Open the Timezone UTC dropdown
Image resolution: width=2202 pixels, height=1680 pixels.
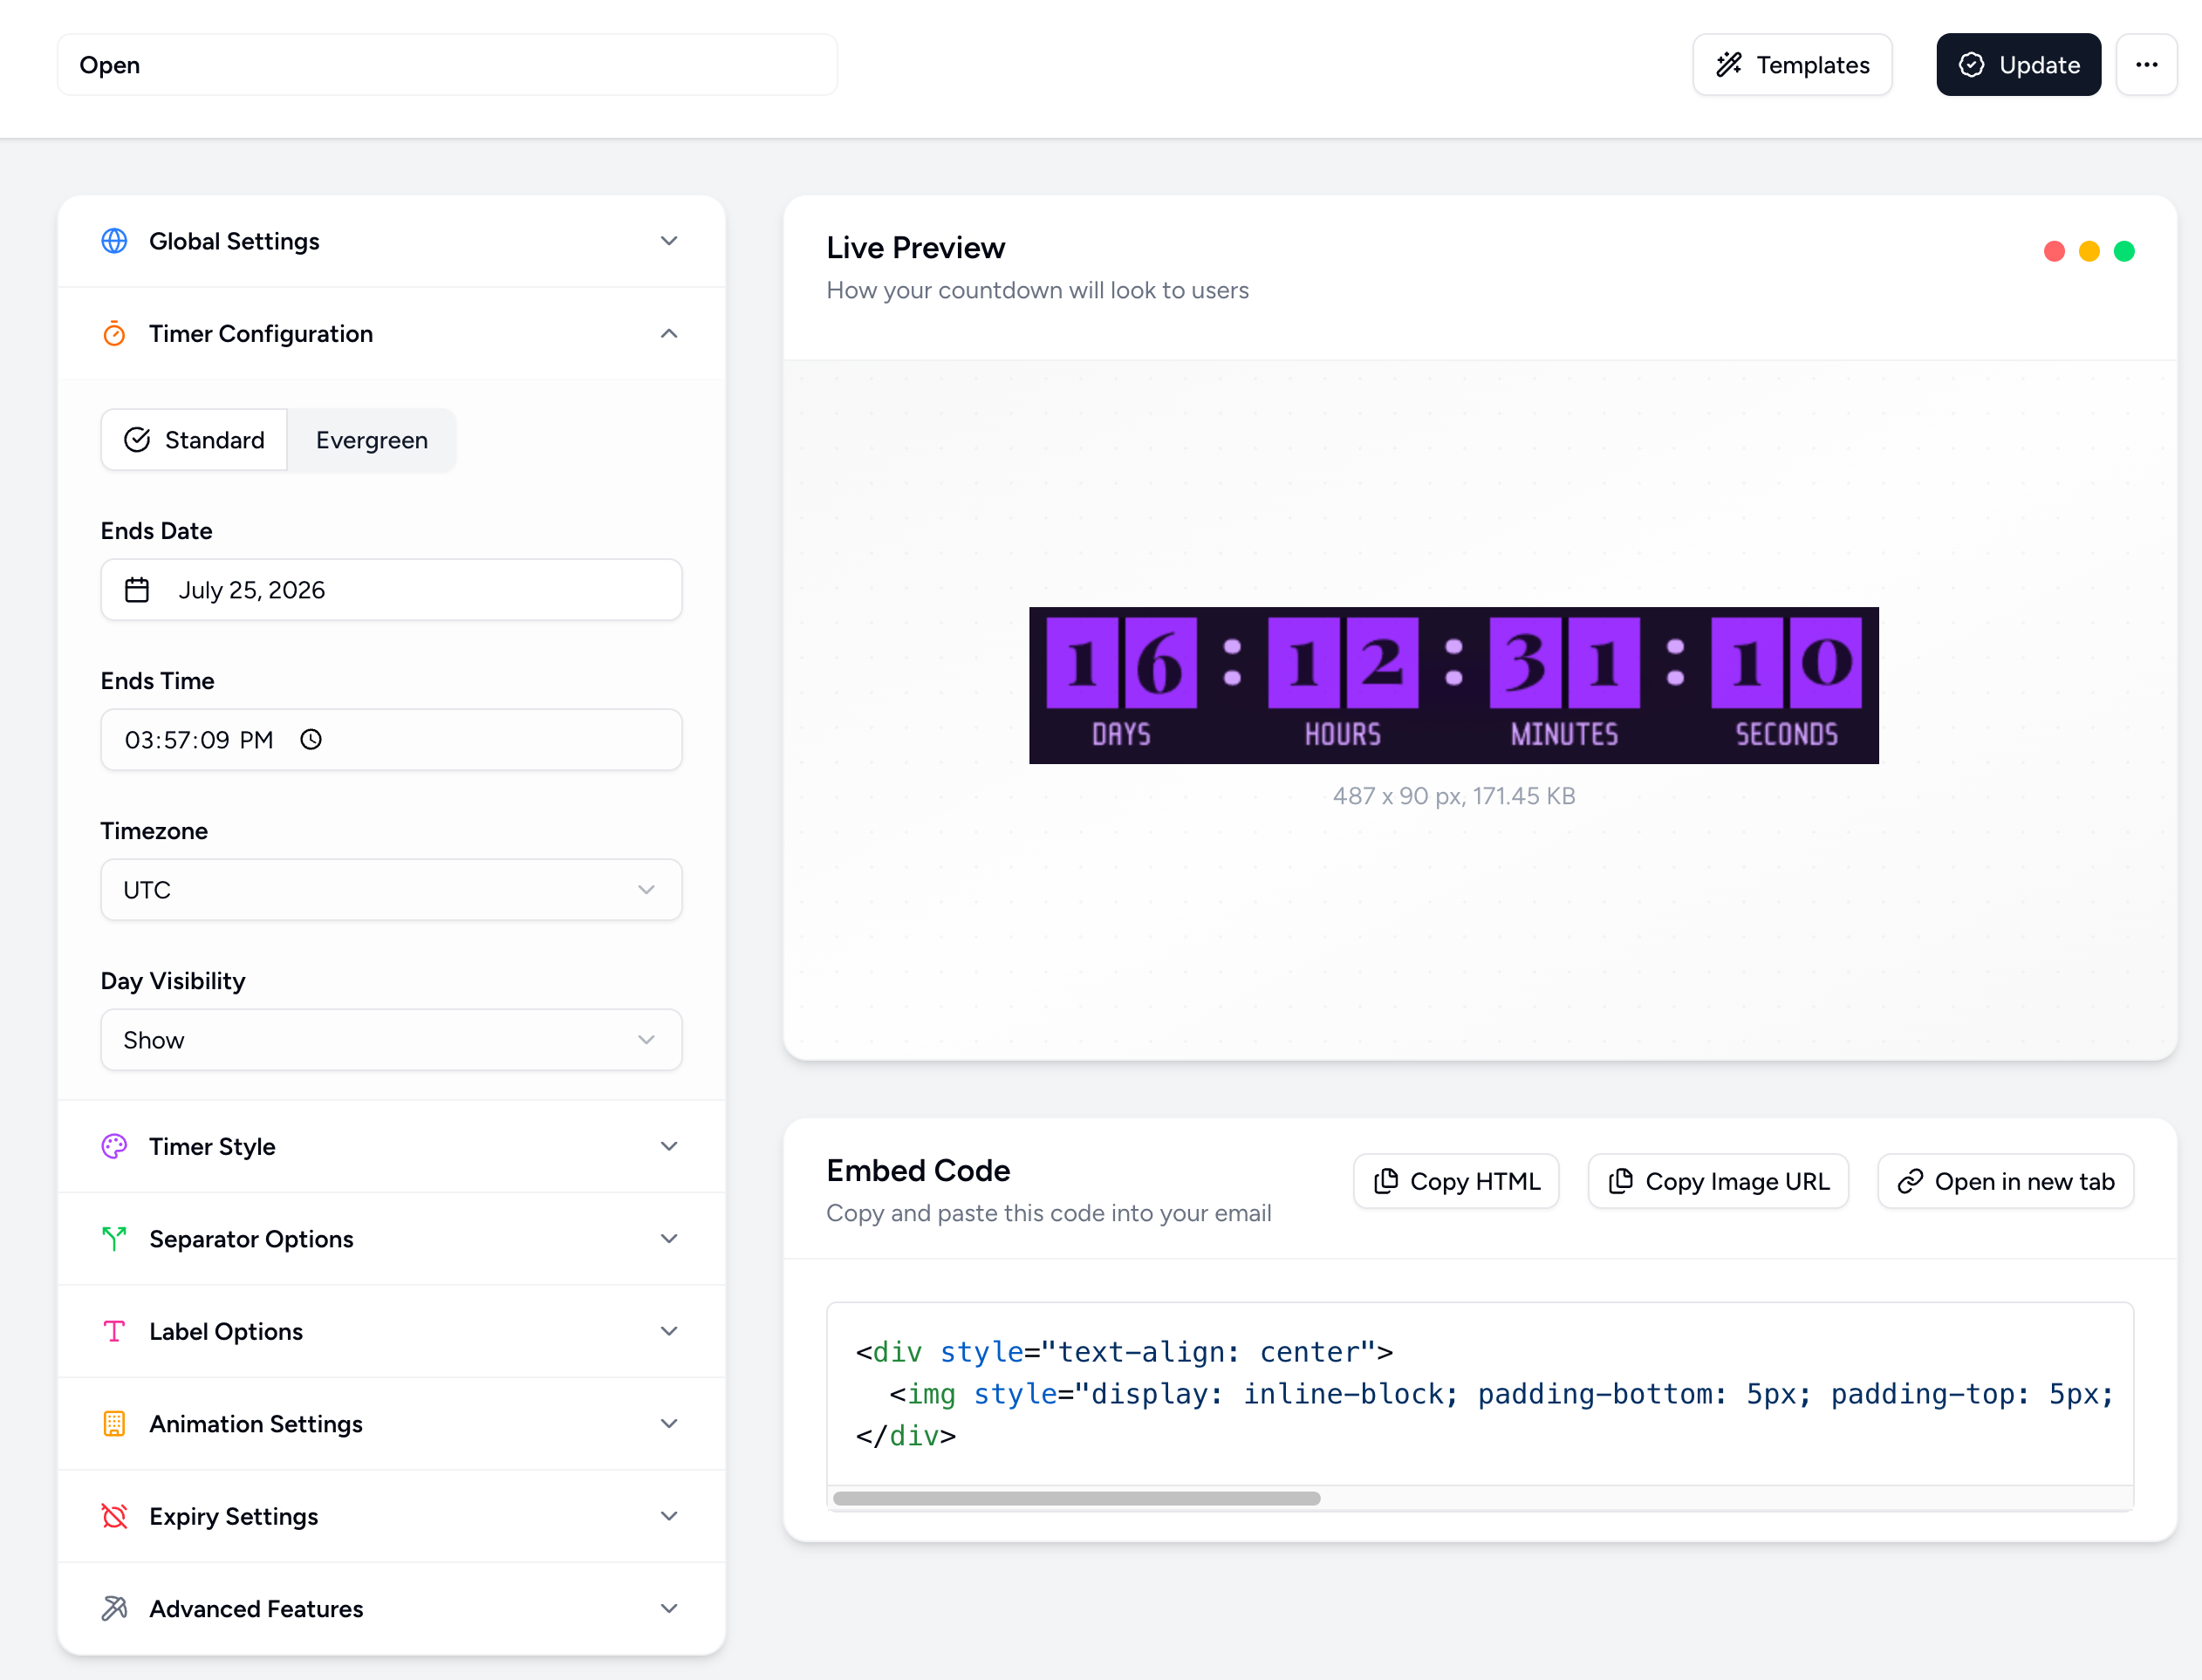pyautogui.click(x=391, y=890)
